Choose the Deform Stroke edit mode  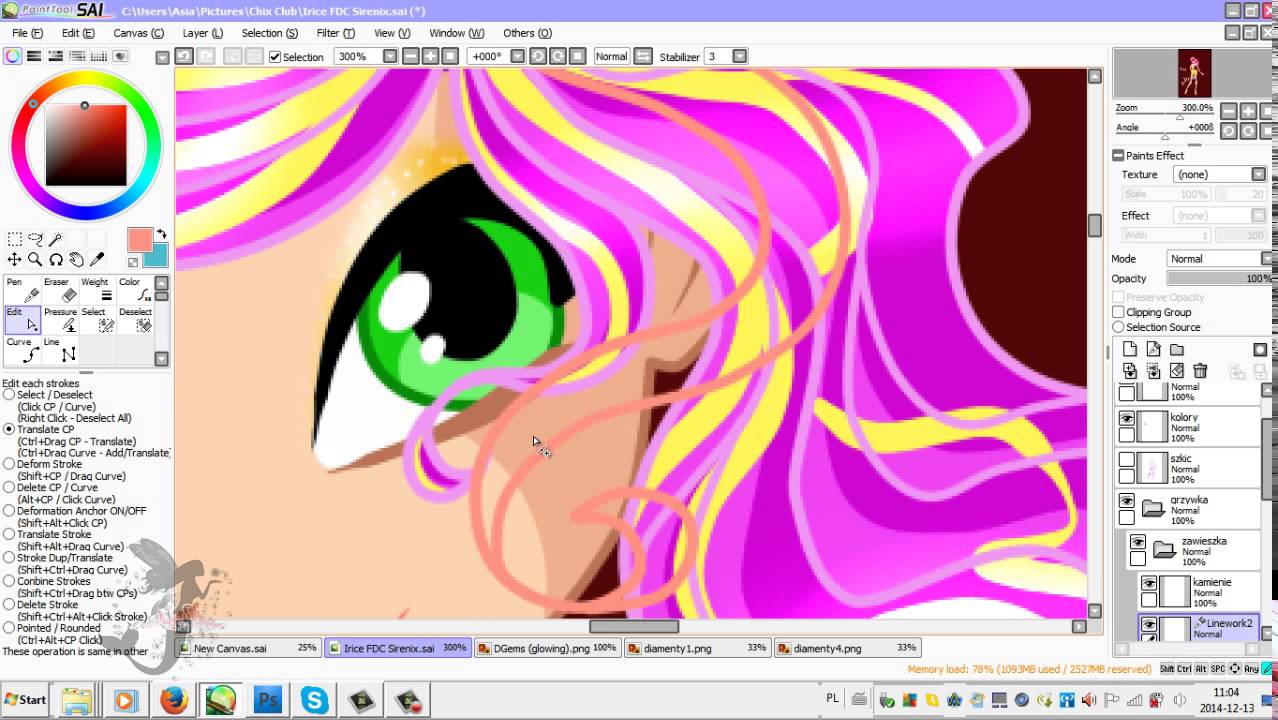tap(9, 464)
